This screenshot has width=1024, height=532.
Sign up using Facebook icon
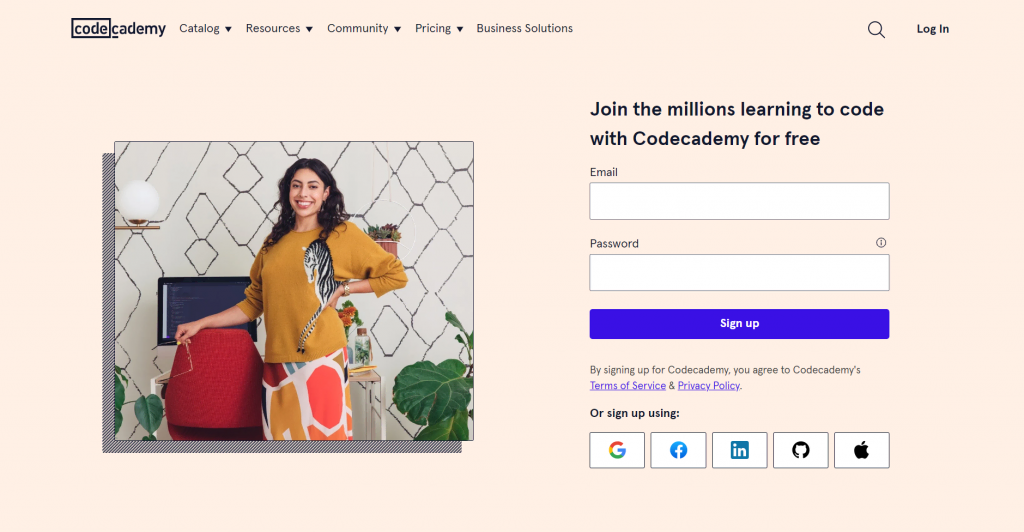(x=678, y=450)
